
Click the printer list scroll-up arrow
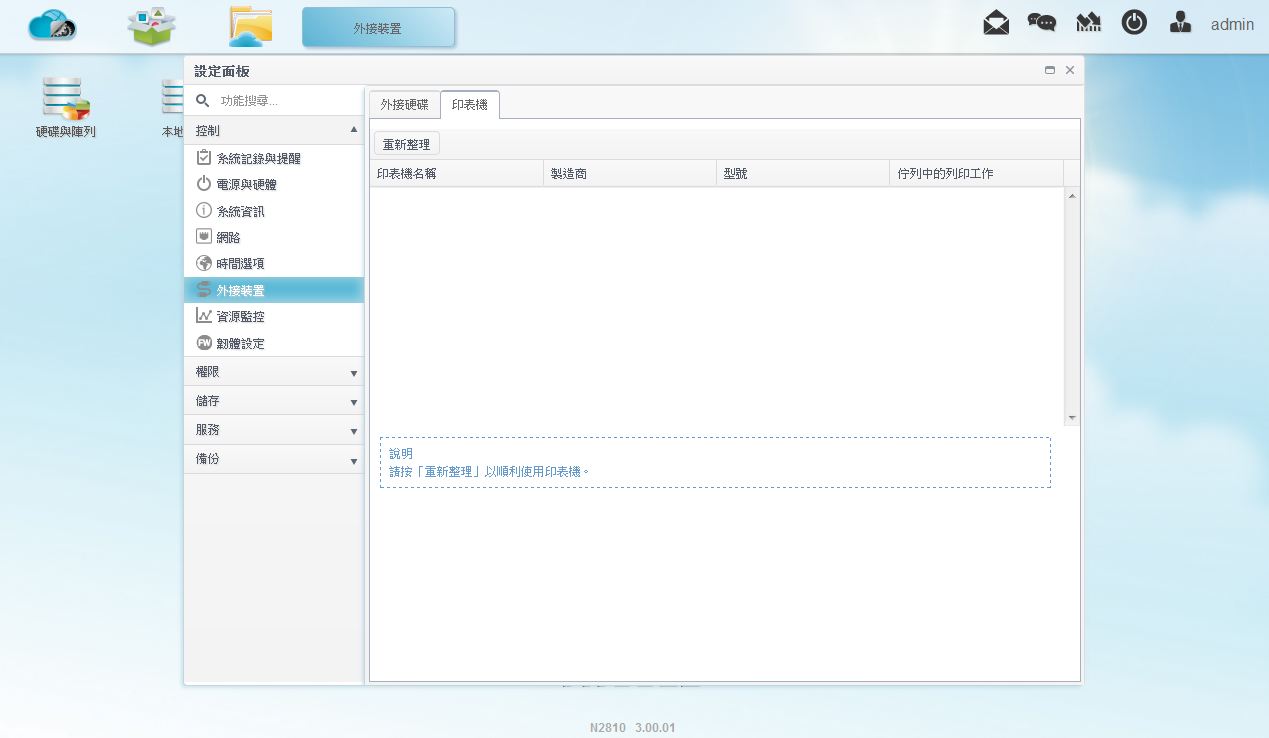(1072, 196)
